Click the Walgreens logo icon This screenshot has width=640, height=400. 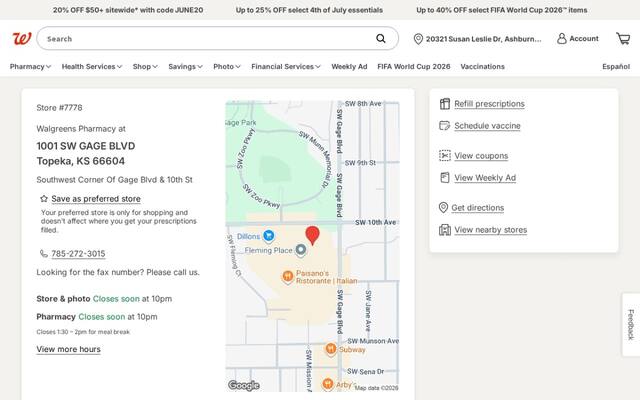pyautogui.click(x=22, y=39)
